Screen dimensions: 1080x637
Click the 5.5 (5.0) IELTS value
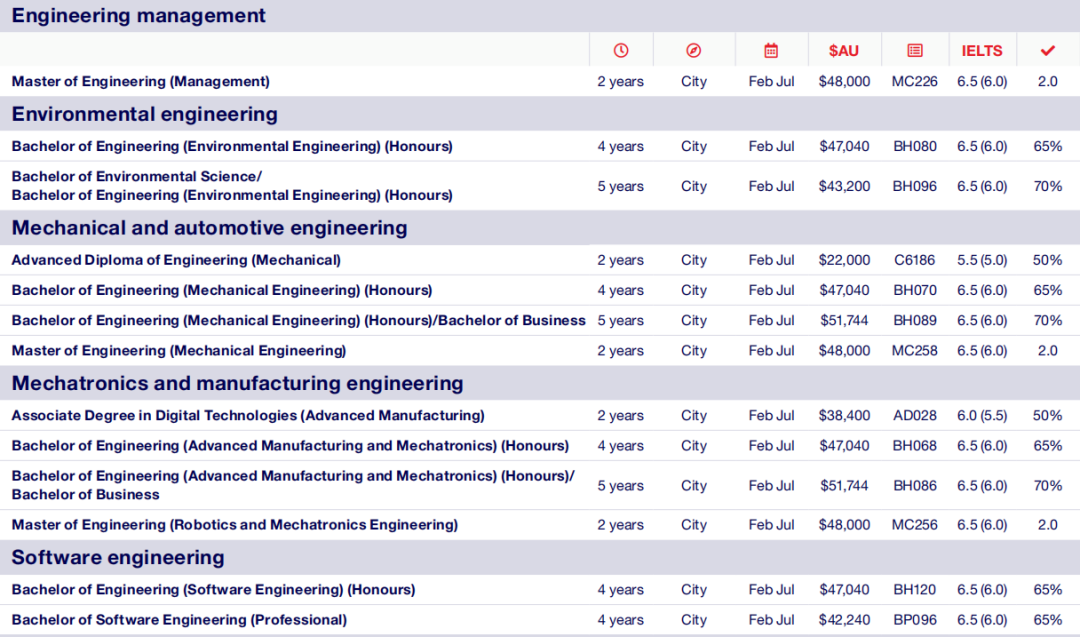pyautogui.click(x=982, y=260)
